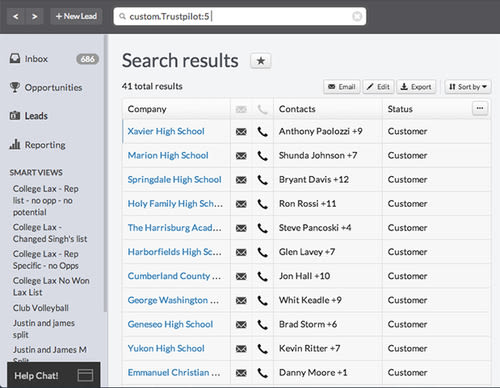The height and width of the screenshot is (388, 500).
Task: Click the bulk Edit button
Action: coord(378,87)
